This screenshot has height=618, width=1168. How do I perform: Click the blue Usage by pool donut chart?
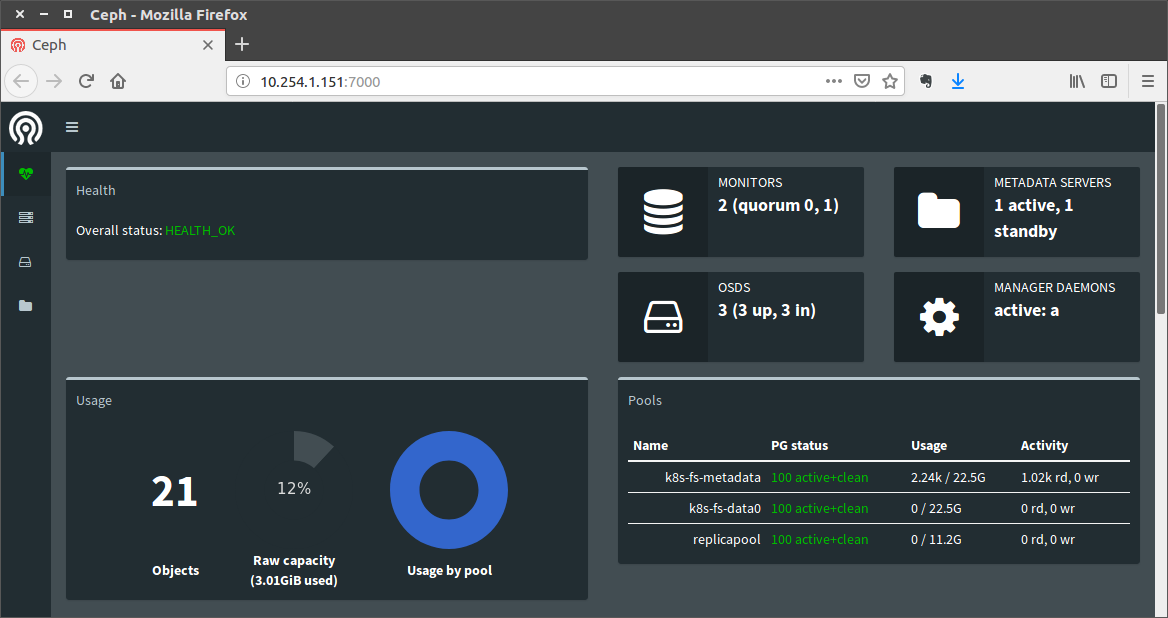pyautogui.click(x=449, y=490)
